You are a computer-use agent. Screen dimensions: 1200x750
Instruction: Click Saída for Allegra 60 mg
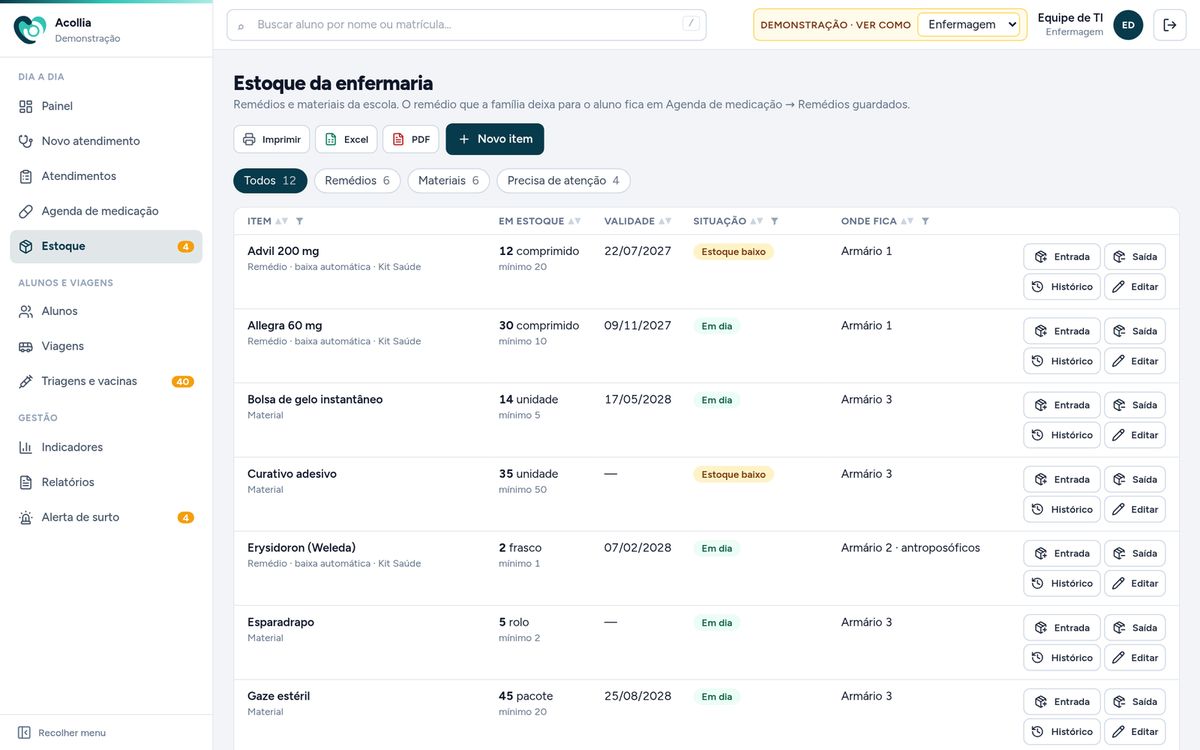pos(1135,331)
